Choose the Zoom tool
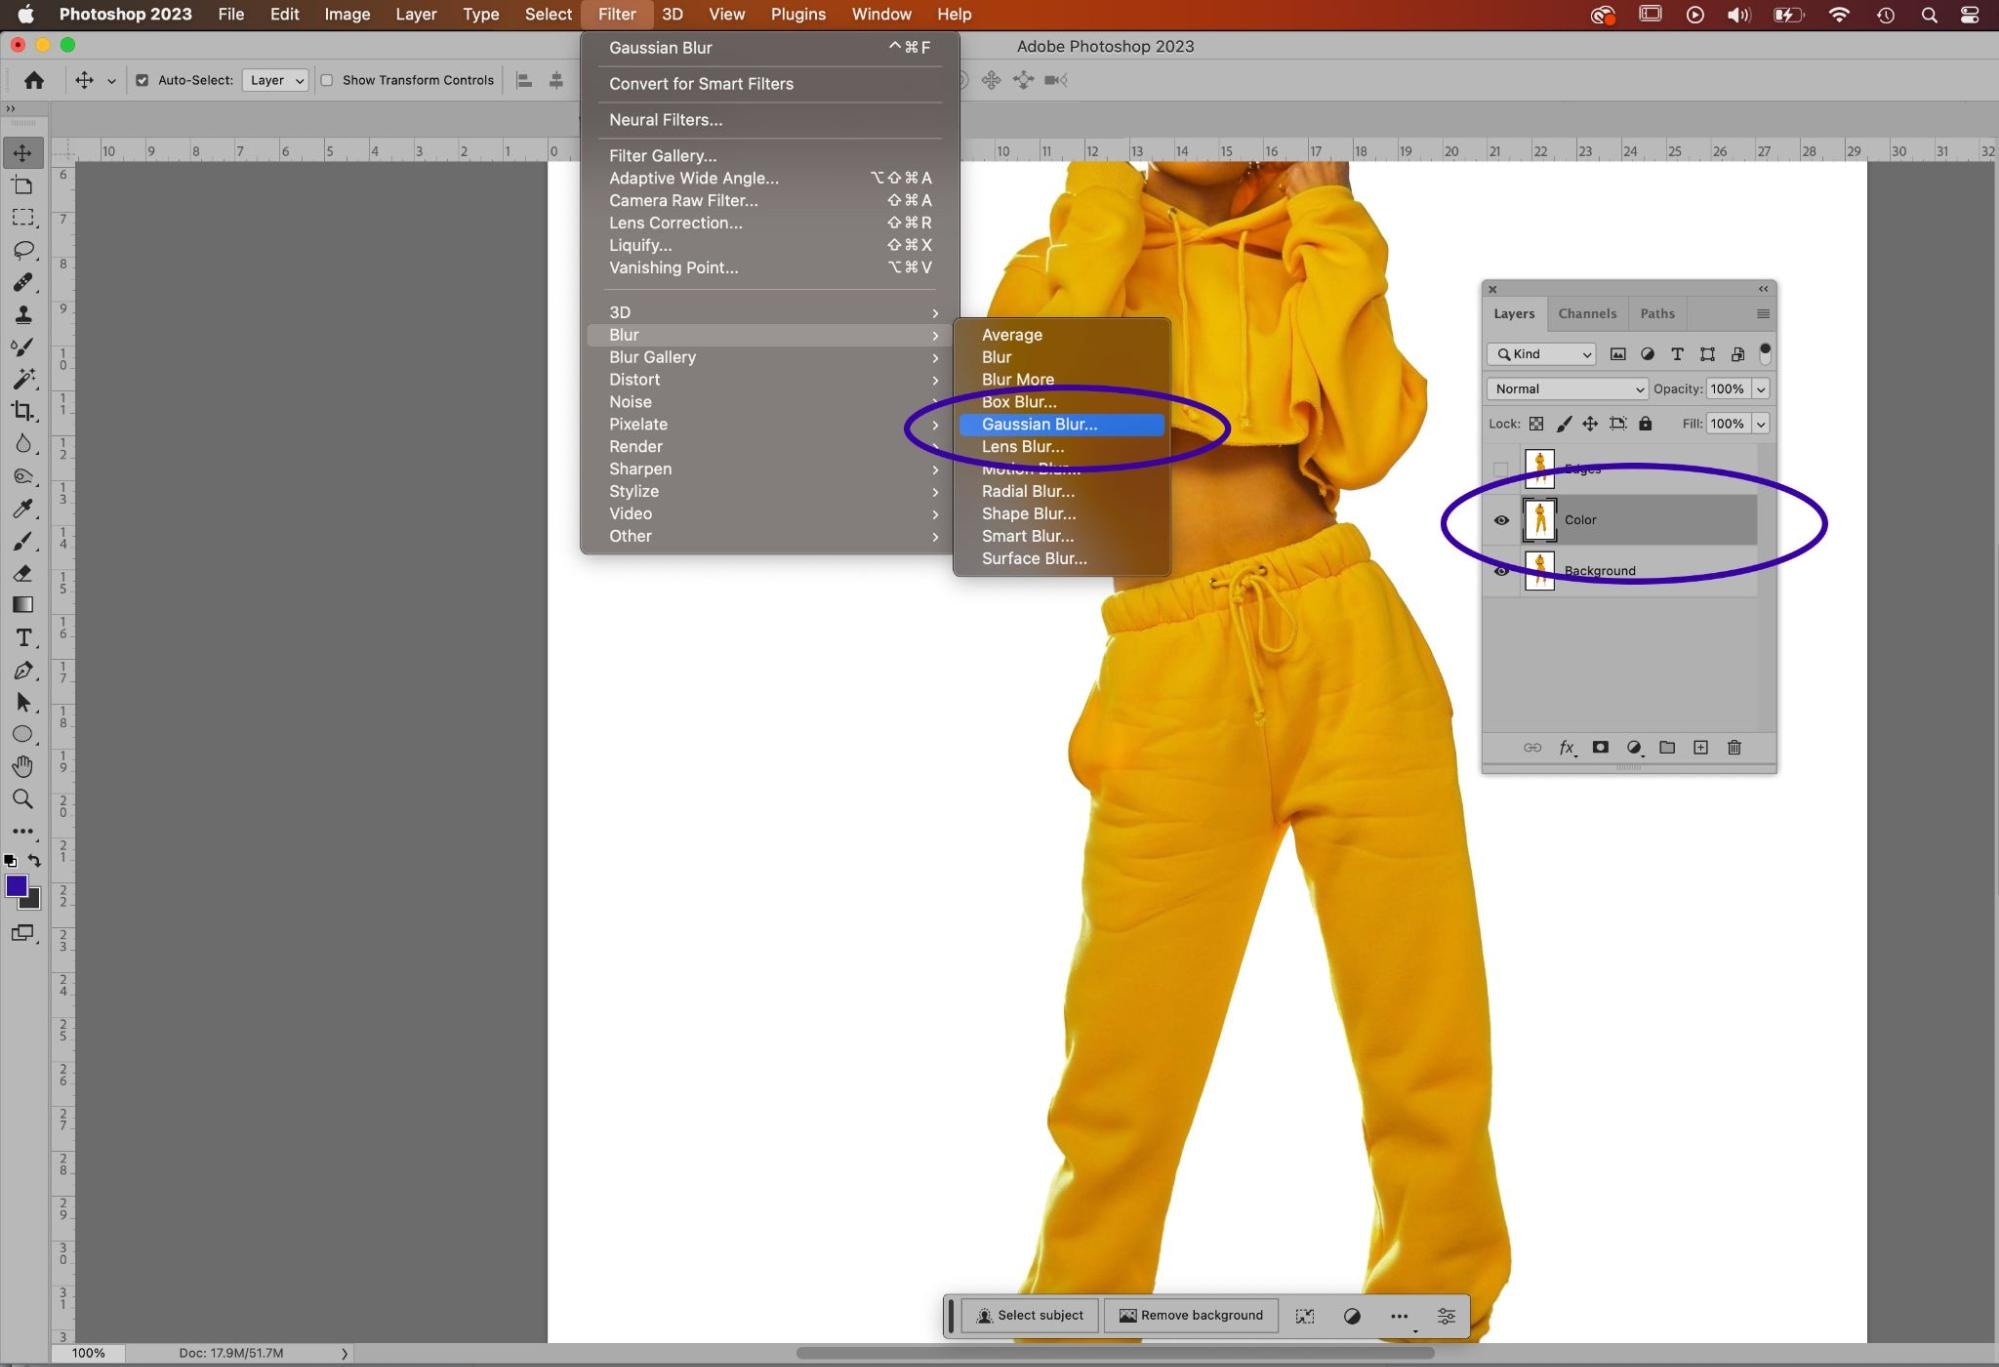This screenshot has height=1367, width=1999. [23, 799]
